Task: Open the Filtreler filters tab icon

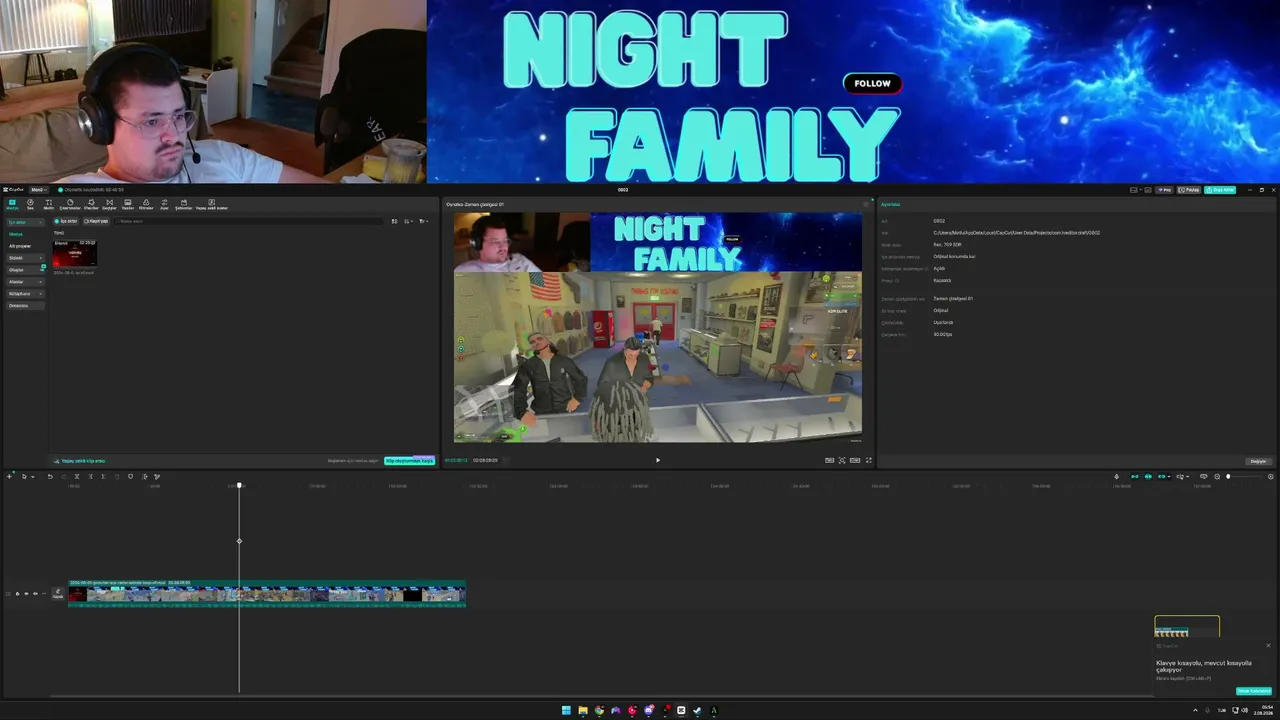Action: click(146, 204)
